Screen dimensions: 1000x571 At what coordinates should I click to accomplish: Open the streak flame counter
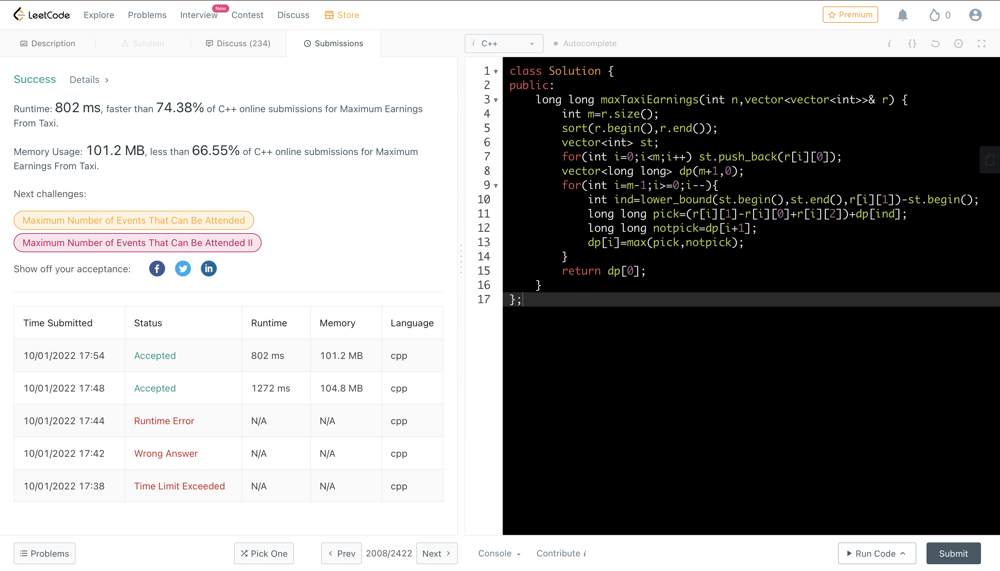(x=939, y=15)
